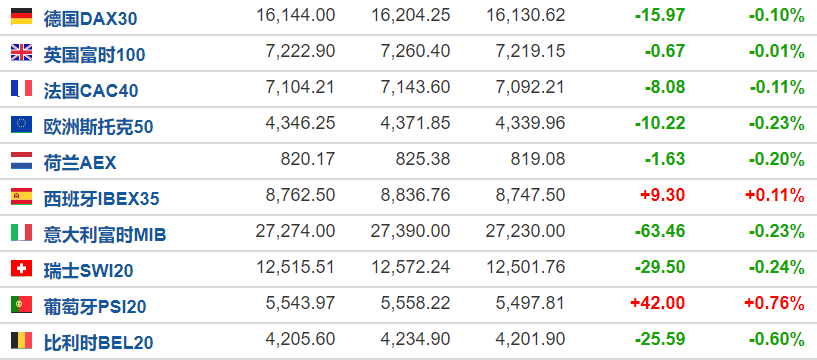Click the Swiss flag icon

(21, 268)
